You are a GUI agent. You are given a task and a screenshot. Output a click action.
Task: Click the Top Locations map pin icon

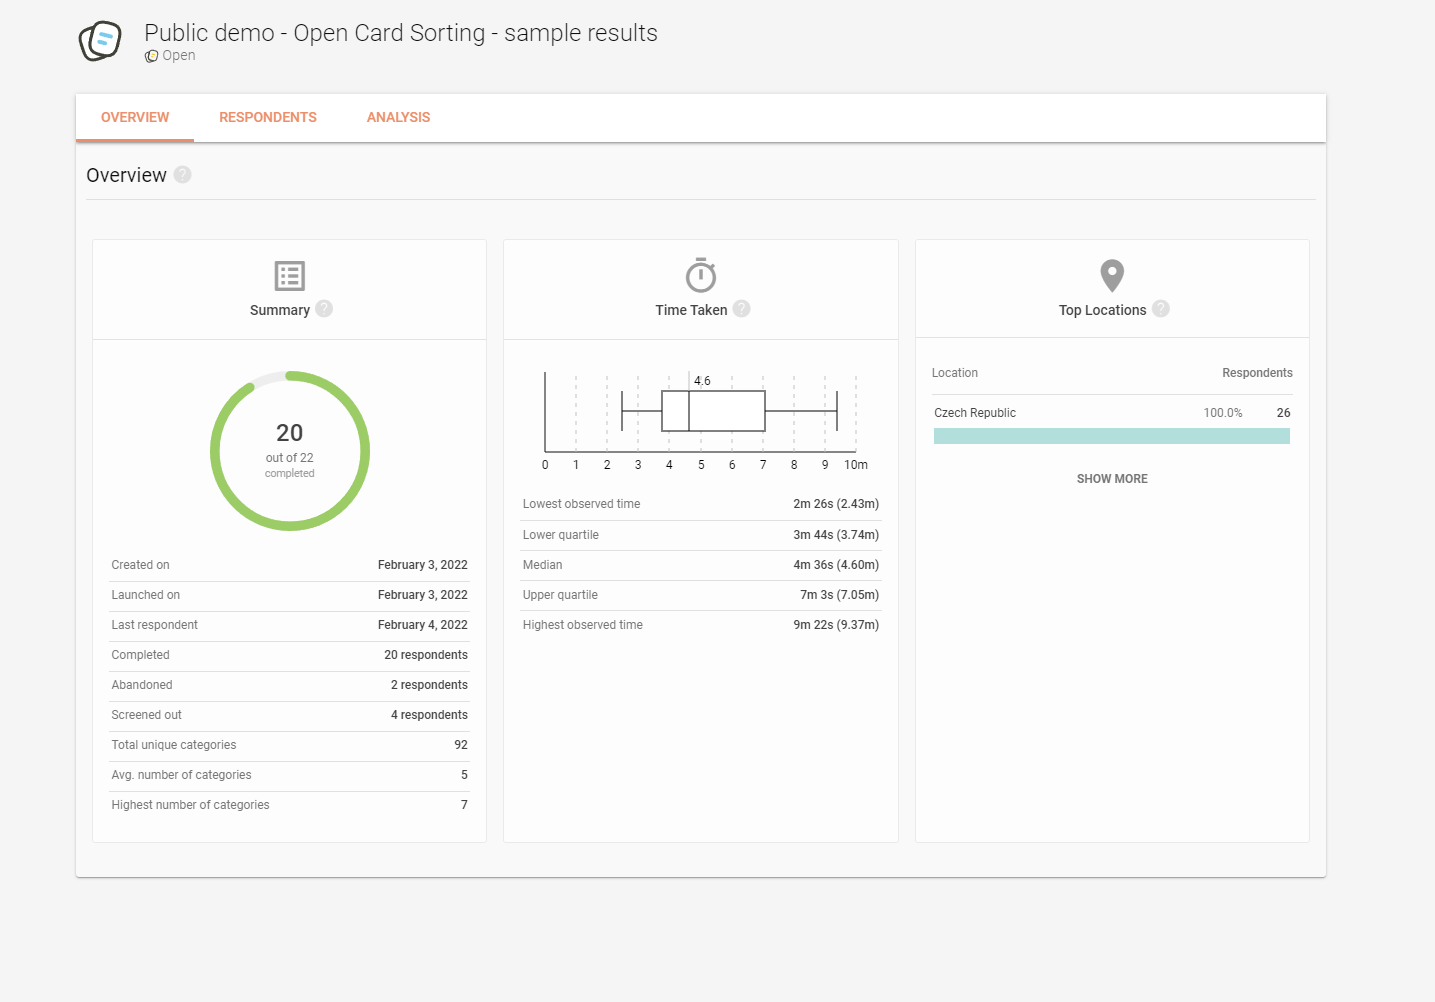1112,275
